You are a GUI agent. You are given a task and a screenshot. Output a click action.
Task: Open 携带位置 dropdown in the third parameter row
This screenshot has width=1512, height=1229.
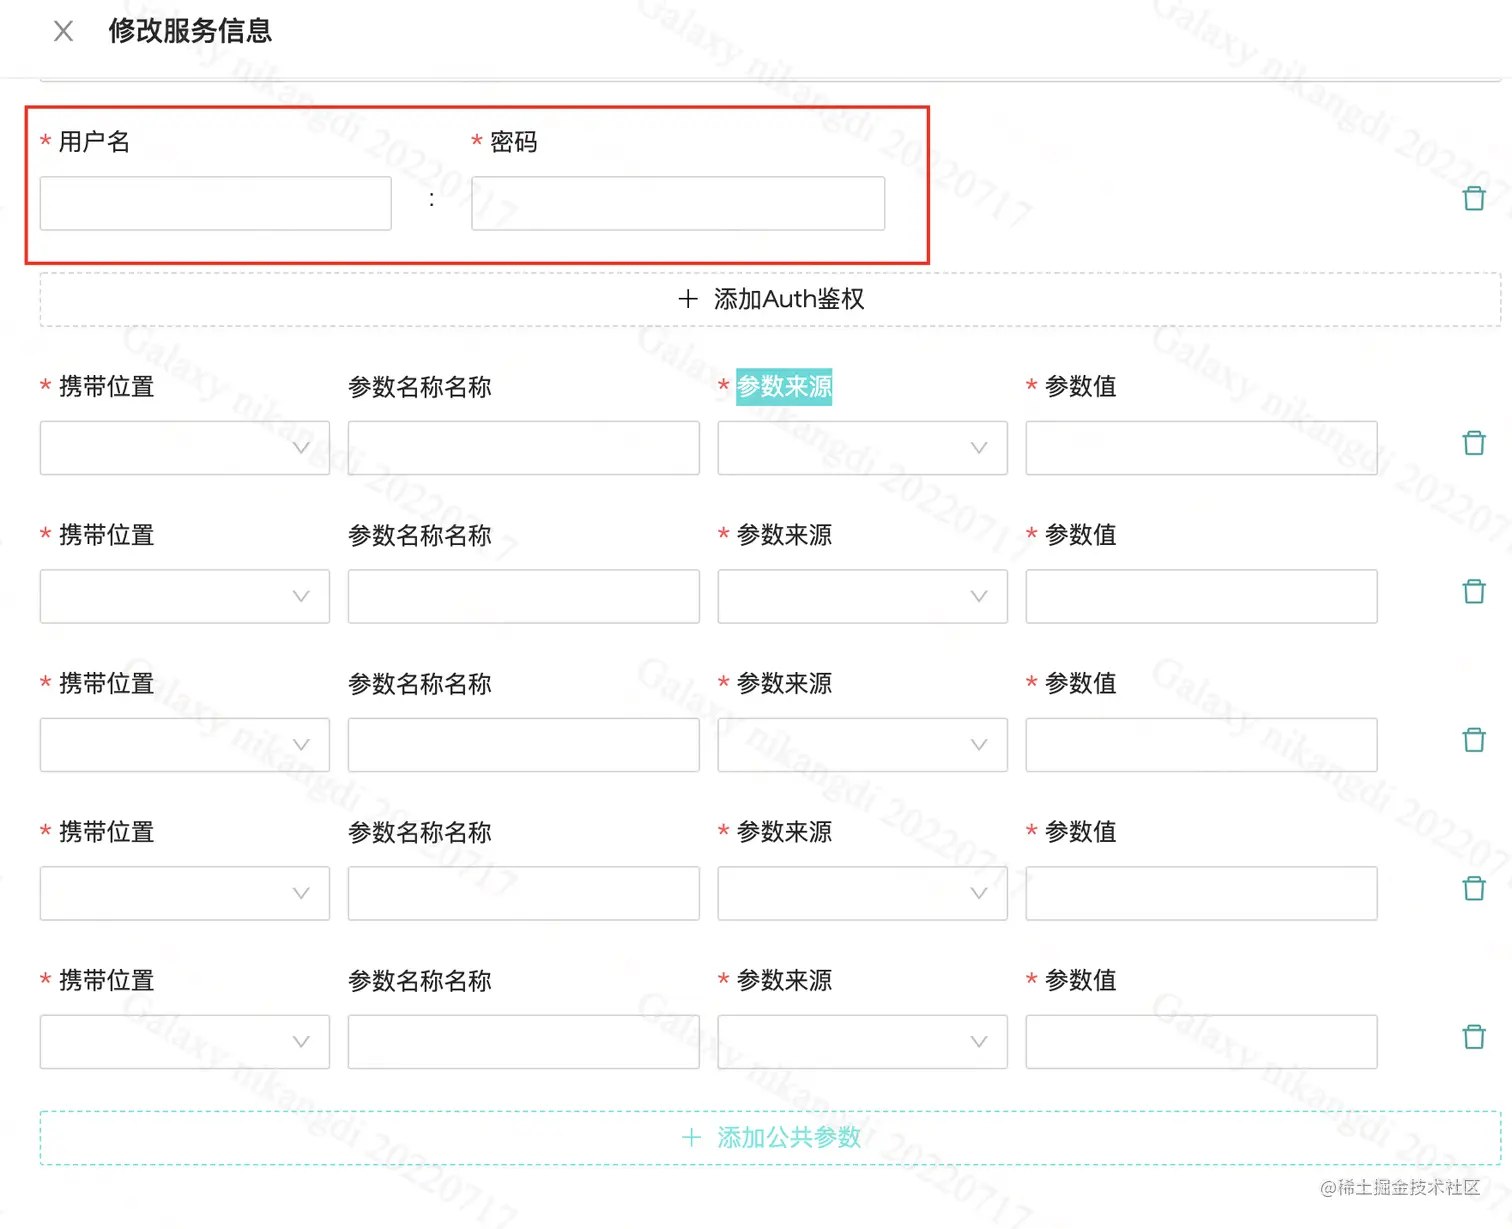click(x=185, y=745)
